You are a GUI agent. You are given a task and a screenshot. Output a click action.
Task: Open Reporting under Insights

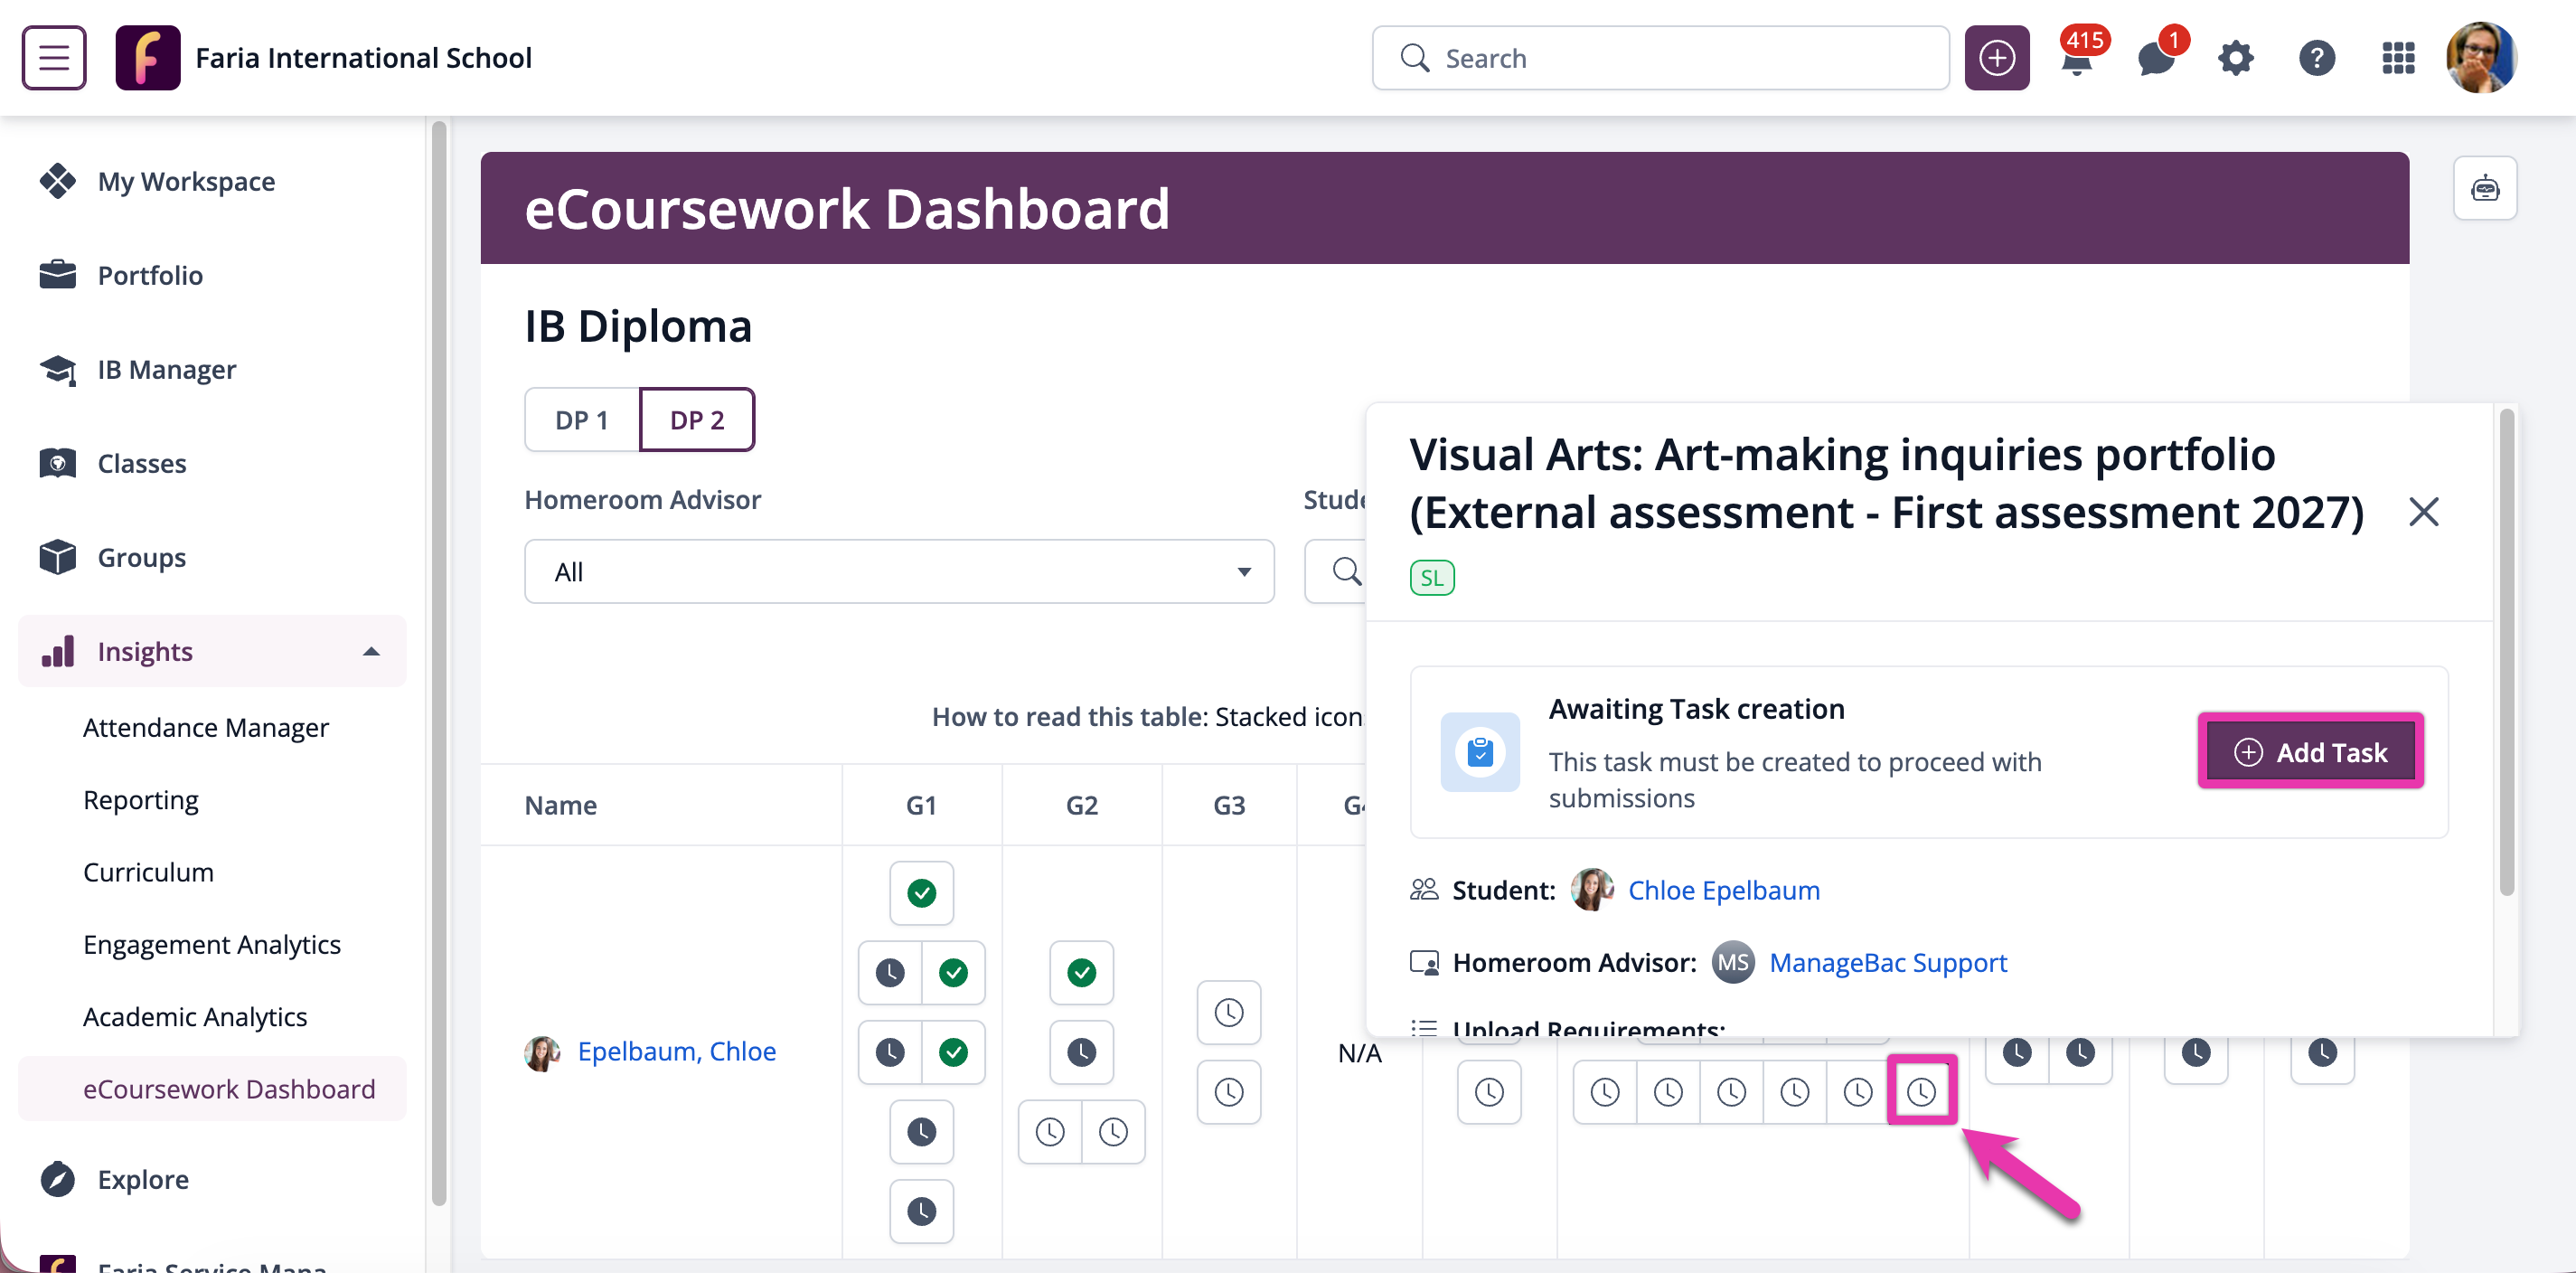[140, 800]
